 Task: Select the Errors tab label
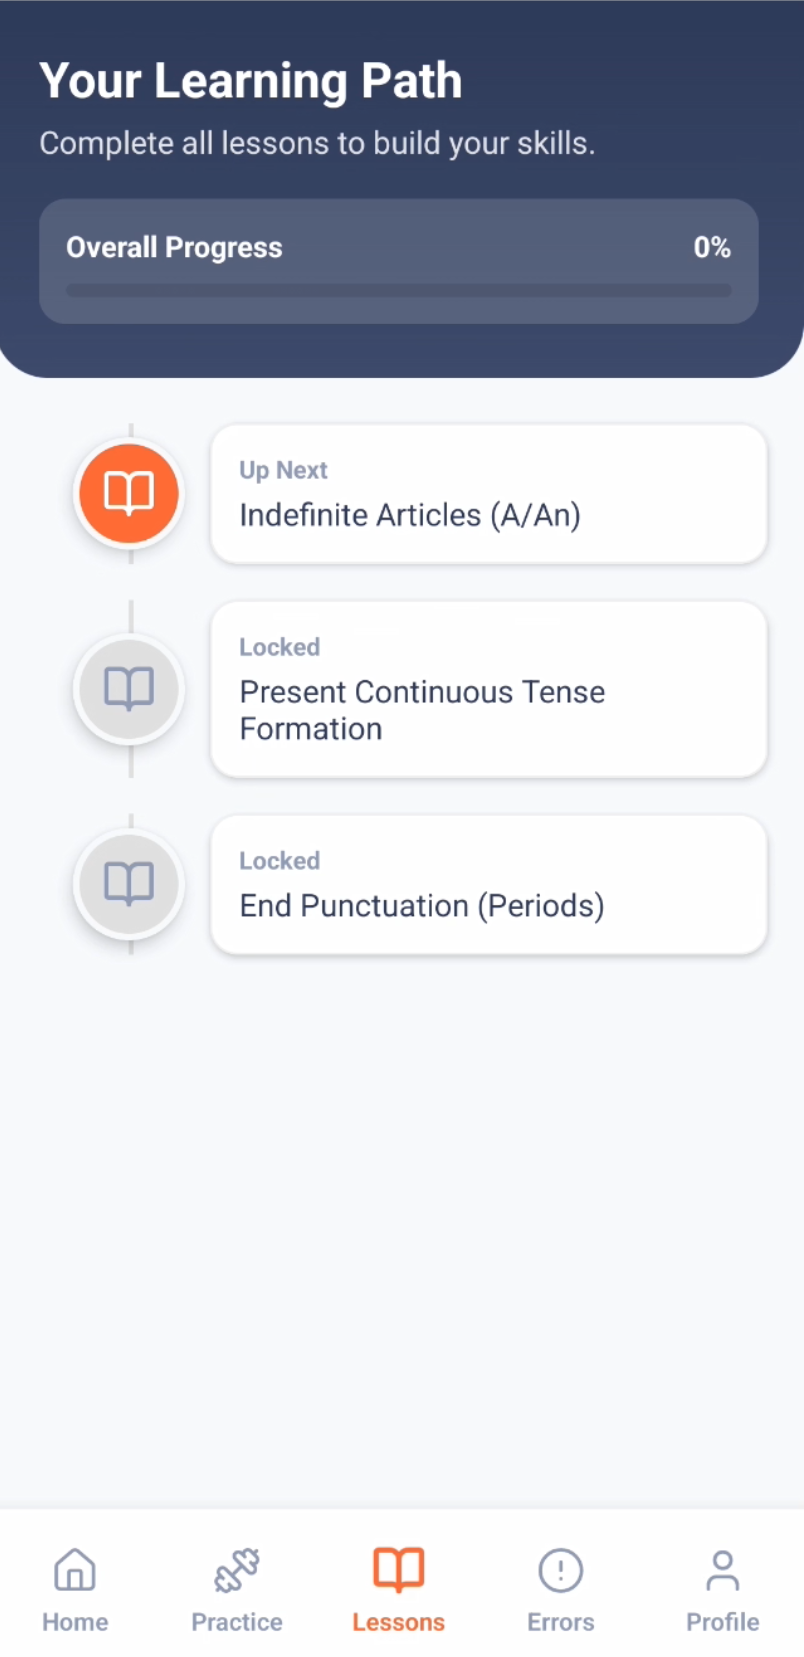coord(561,1622)
